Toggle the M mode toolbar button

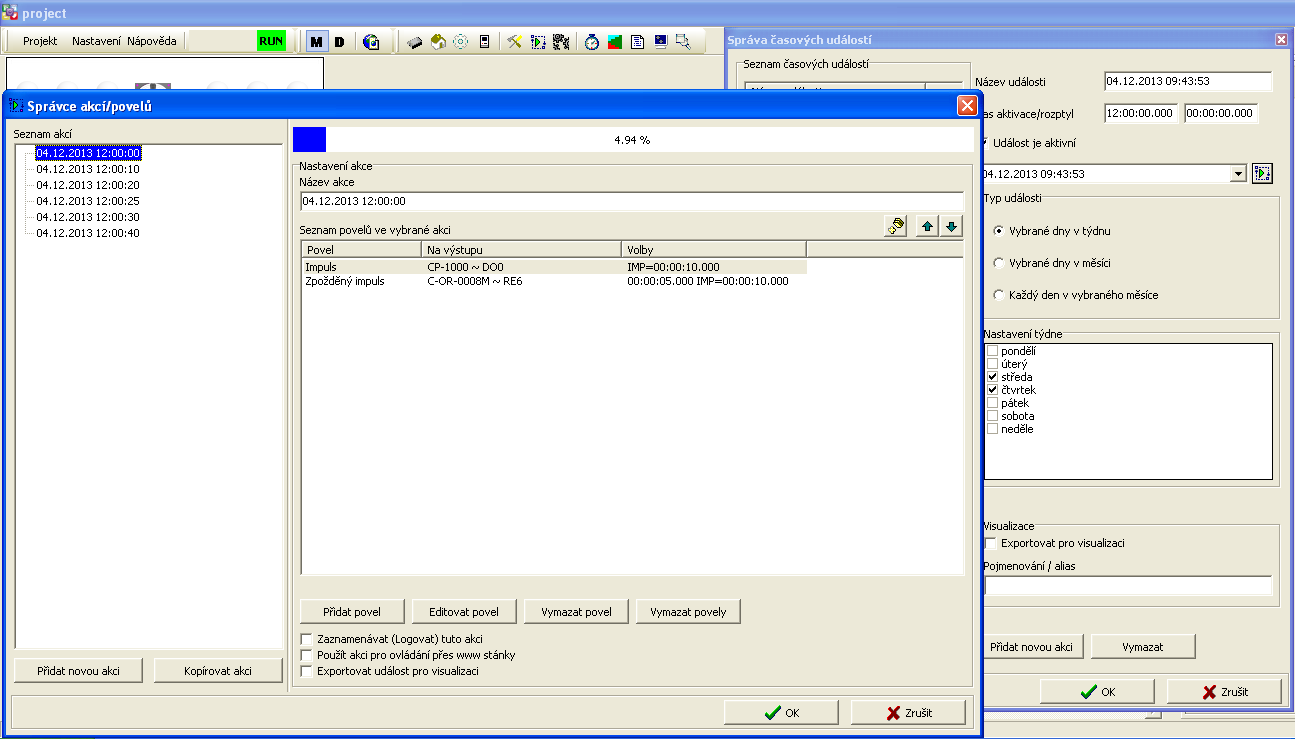coord(317,42)
